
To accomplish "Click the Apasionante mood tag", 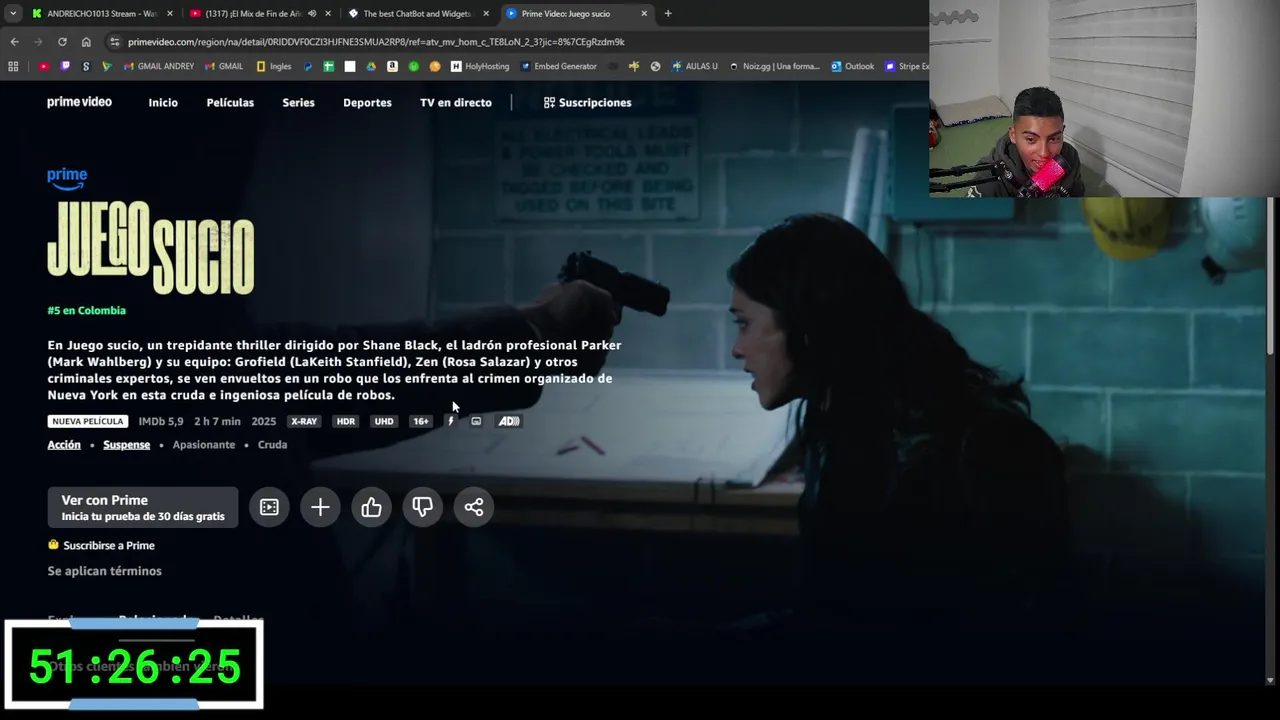I will coord(204,444).
